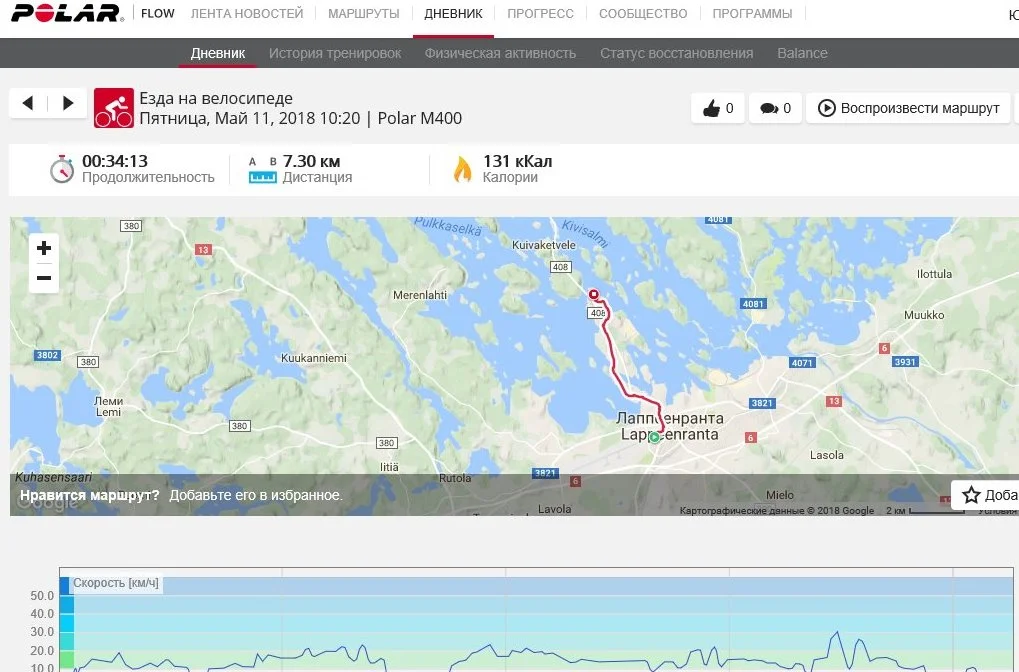1019x672 pixels.
Task: Switch to Физическая активность tab
Action: point(500,53)
